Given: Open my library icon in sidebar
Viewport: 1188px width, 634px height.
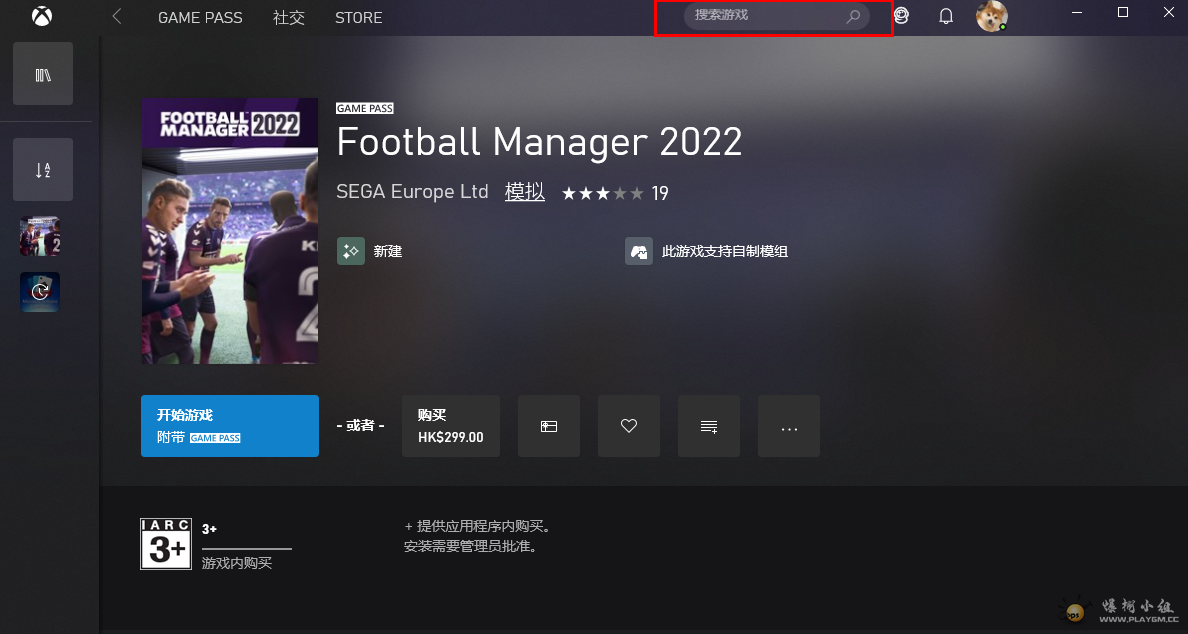Looking at the screenshot, I should point(43,73).
